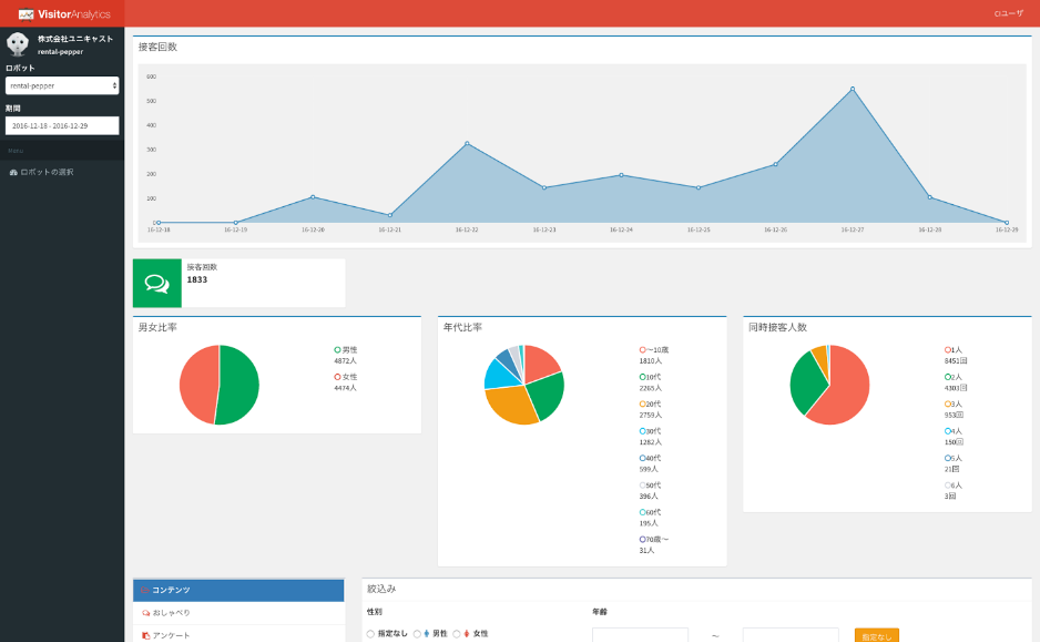This screenshot has height=642, width=1040.
Task: Click the user icon in top bar
Action: click(997, 14)
